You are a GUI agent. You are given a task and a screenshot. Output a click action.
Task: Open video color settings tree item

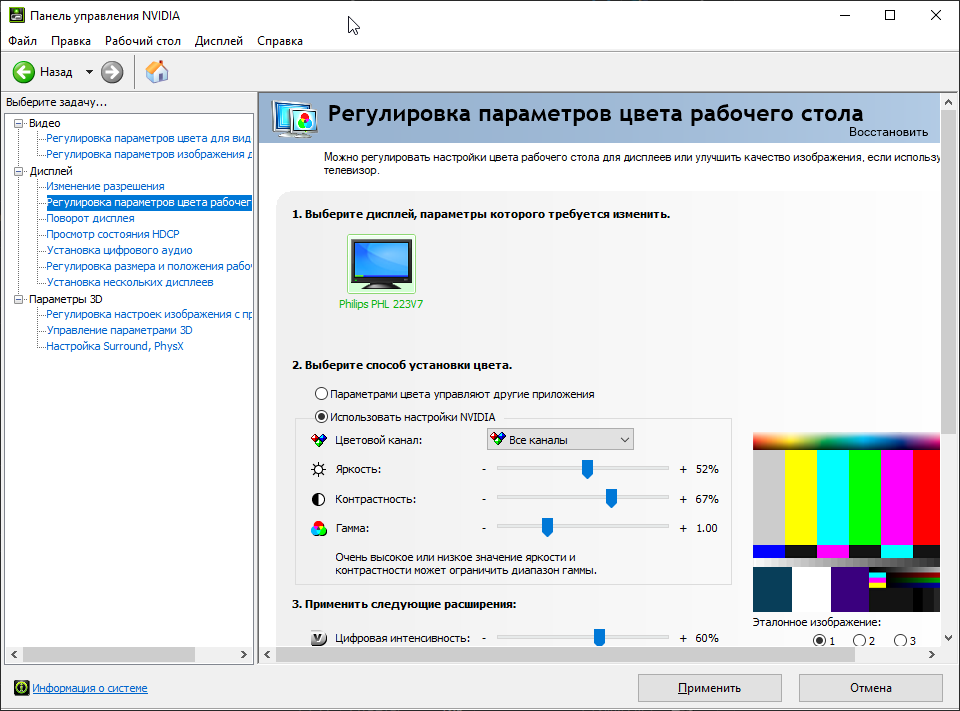149,138
